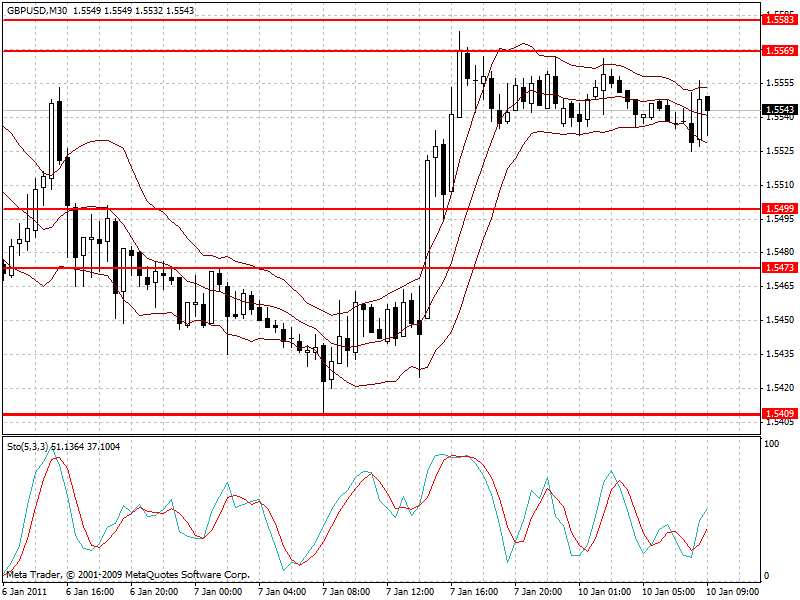Click the 1.5525 price axis value
Image resolution: width=800 pixels, height=600 pixels.
(x=780, y=151)
